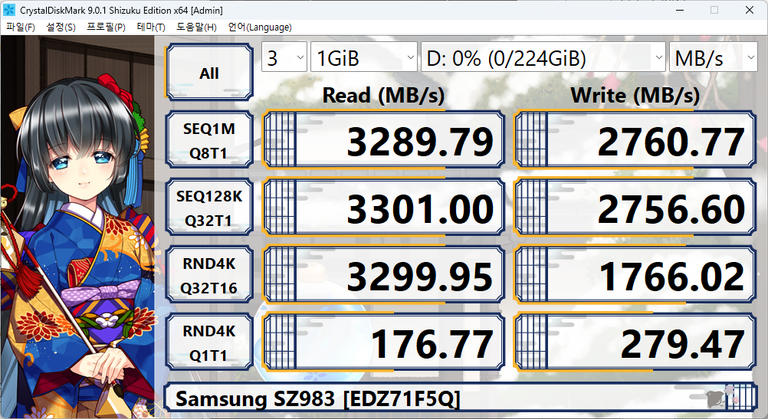Open the 파일(F) menu

tap(21, 27)
